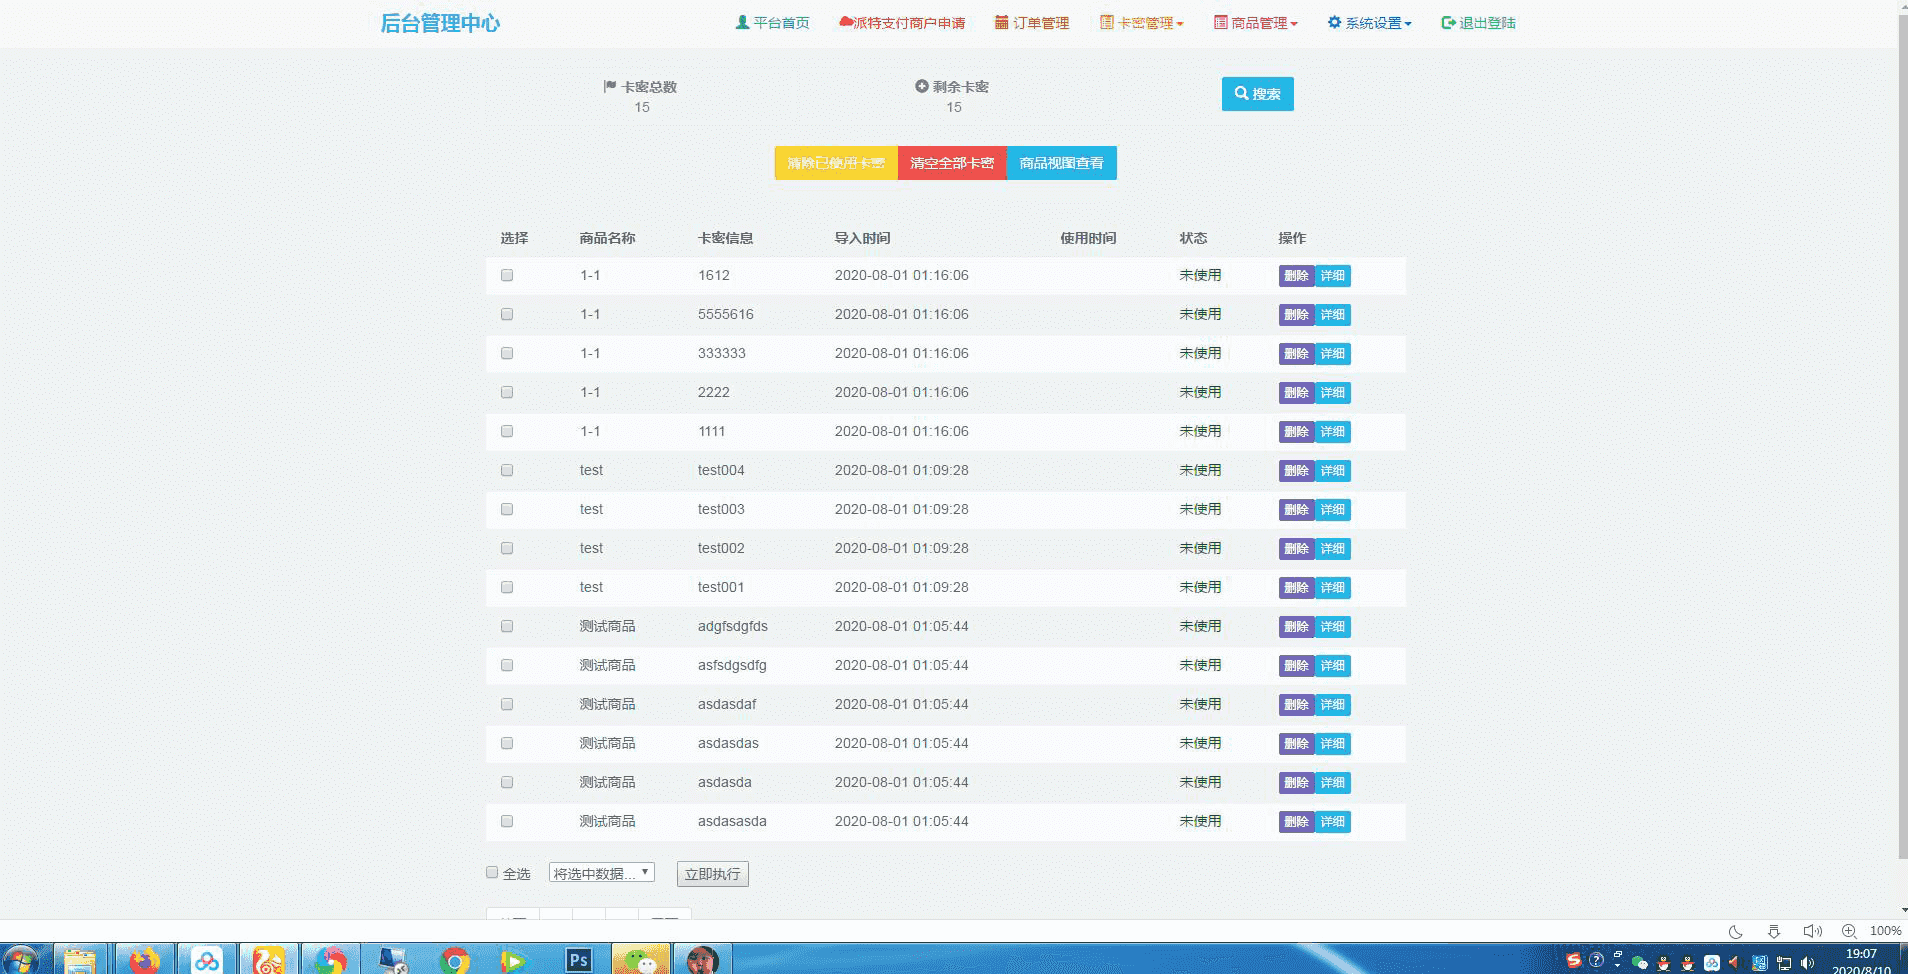Click the browser download icon in status bar

(1773, 931)
